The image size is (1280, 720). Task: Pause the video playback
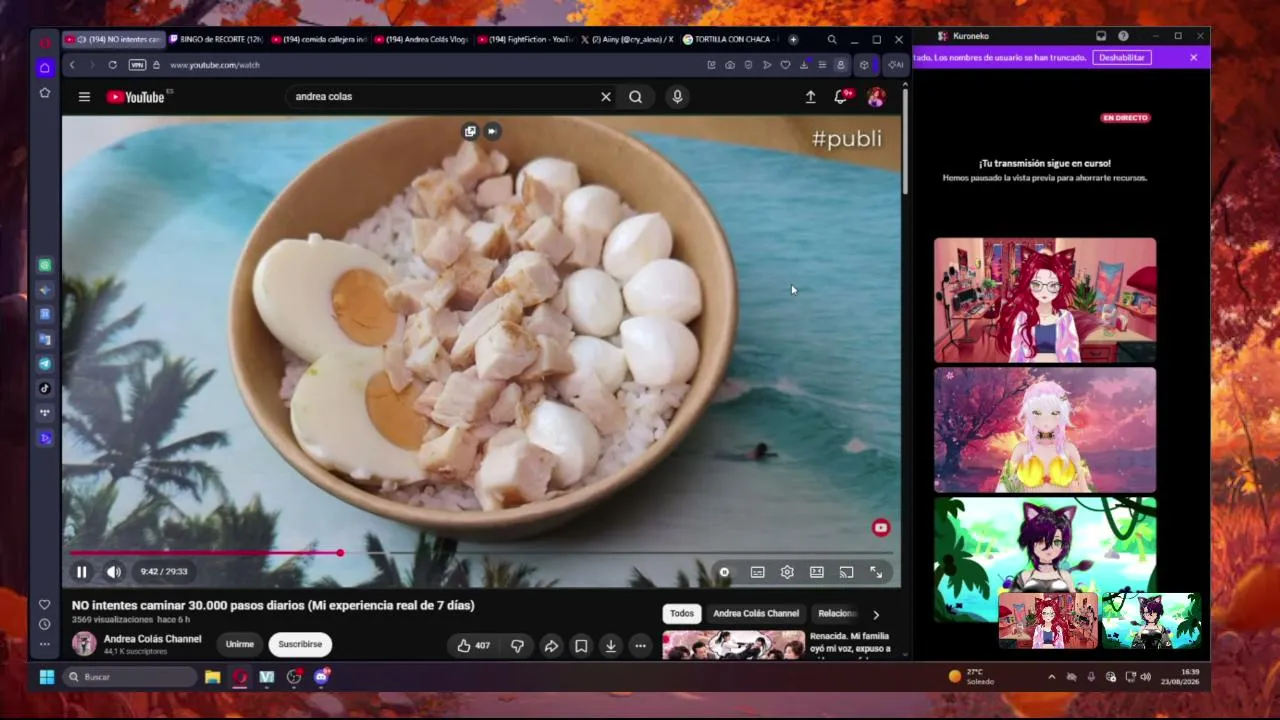[x=82, y=572]
